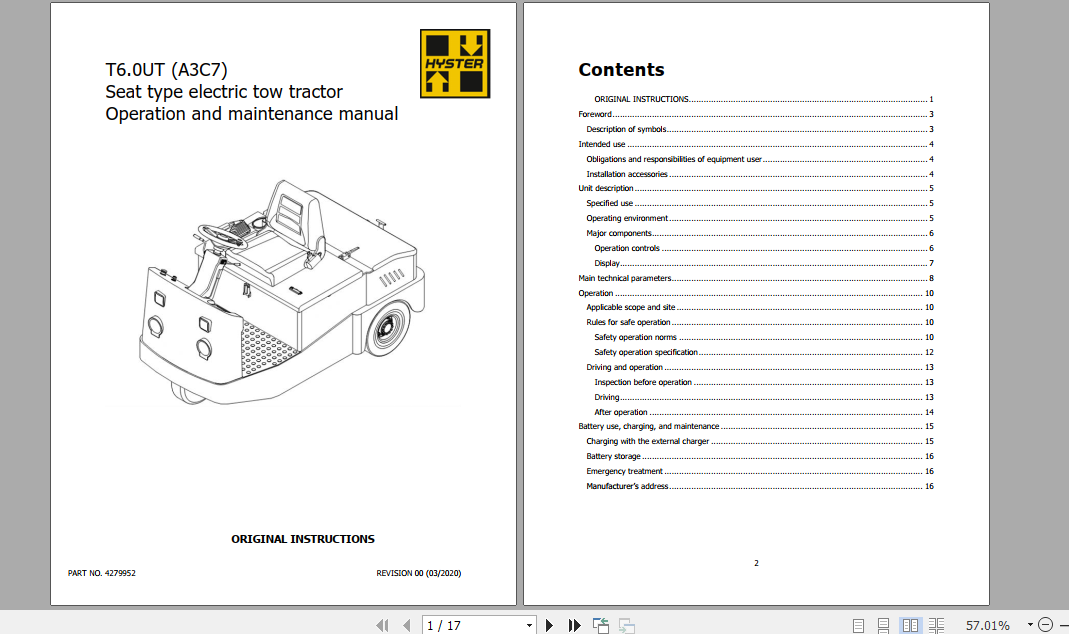Go to the previous page

(x=406, y=625)
